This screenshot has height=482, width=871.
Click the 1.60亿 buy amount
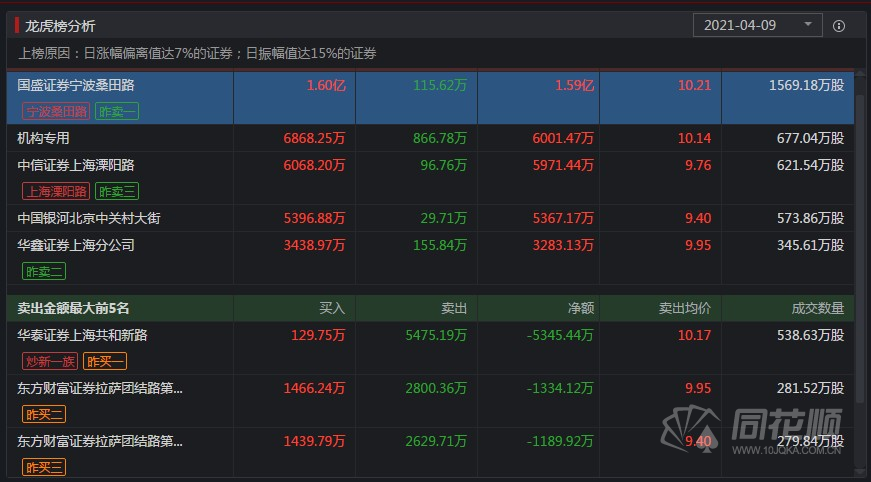[x=326, y=85]
